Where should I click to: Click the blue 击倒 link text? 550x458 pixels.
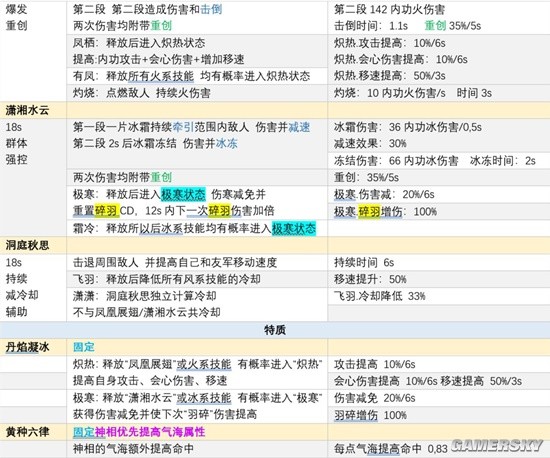[211, 9]
